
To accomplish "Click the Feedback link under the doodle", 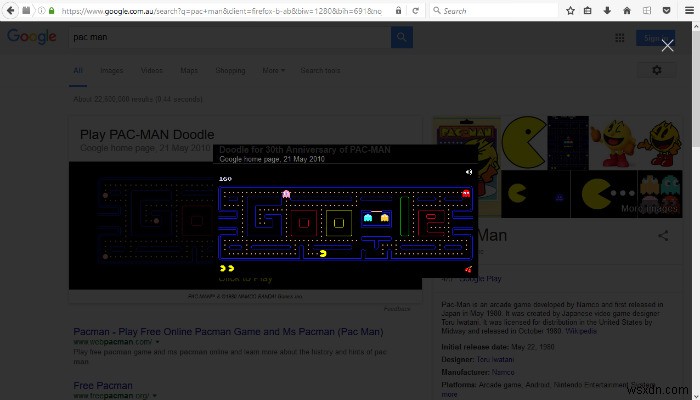I will pos(397,309).
